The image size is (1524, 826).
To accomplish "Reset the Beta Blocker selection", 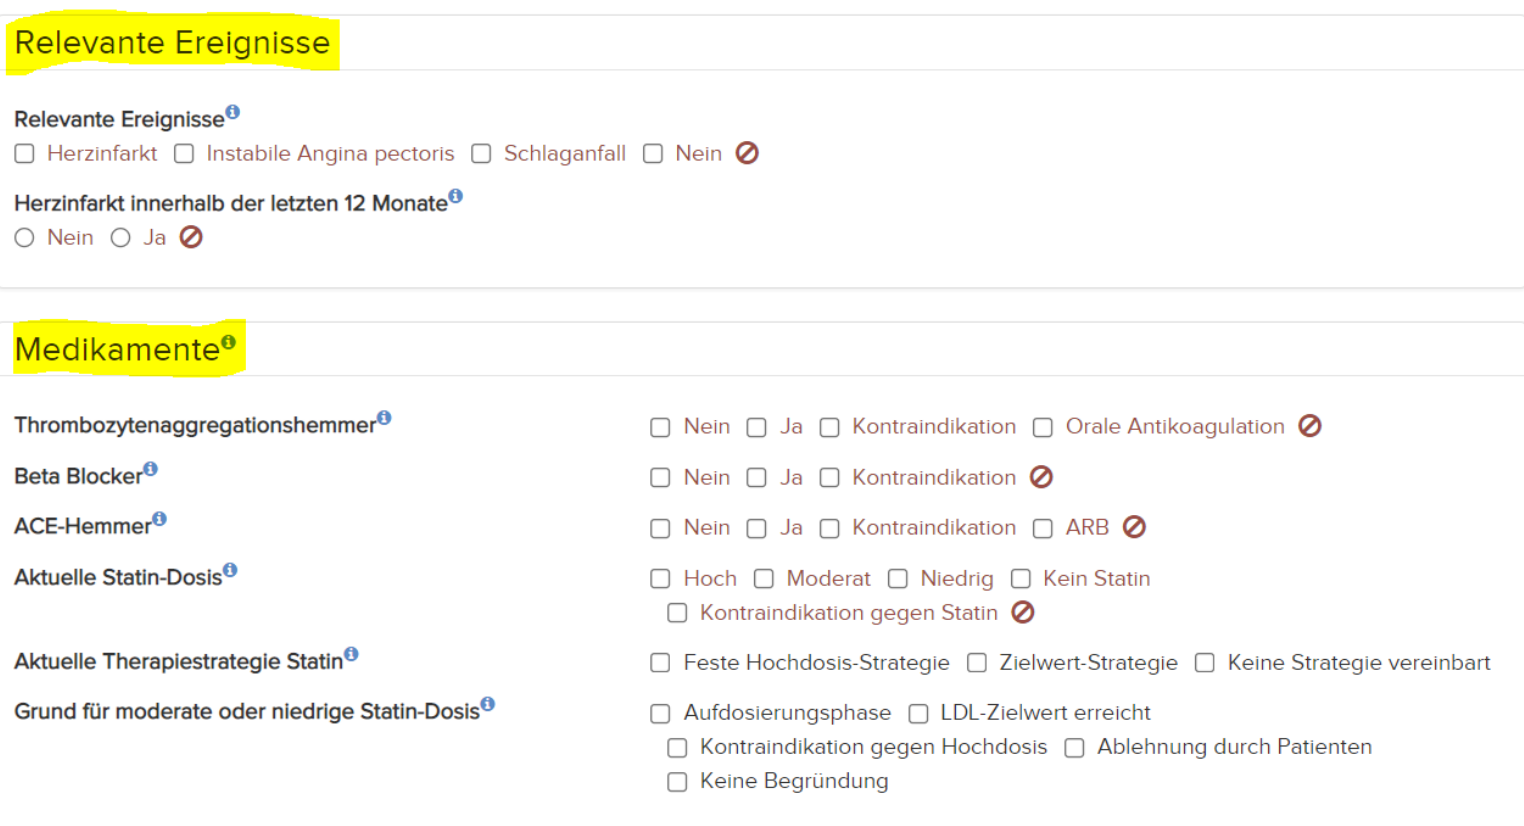I will [1041, 477].
